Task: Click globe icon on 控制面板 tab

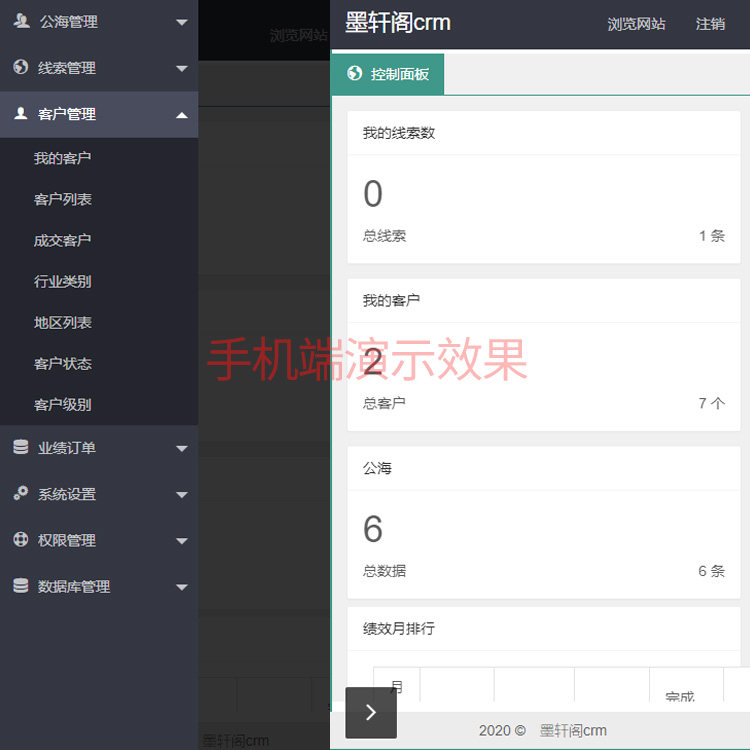Action: click(354, 73)
